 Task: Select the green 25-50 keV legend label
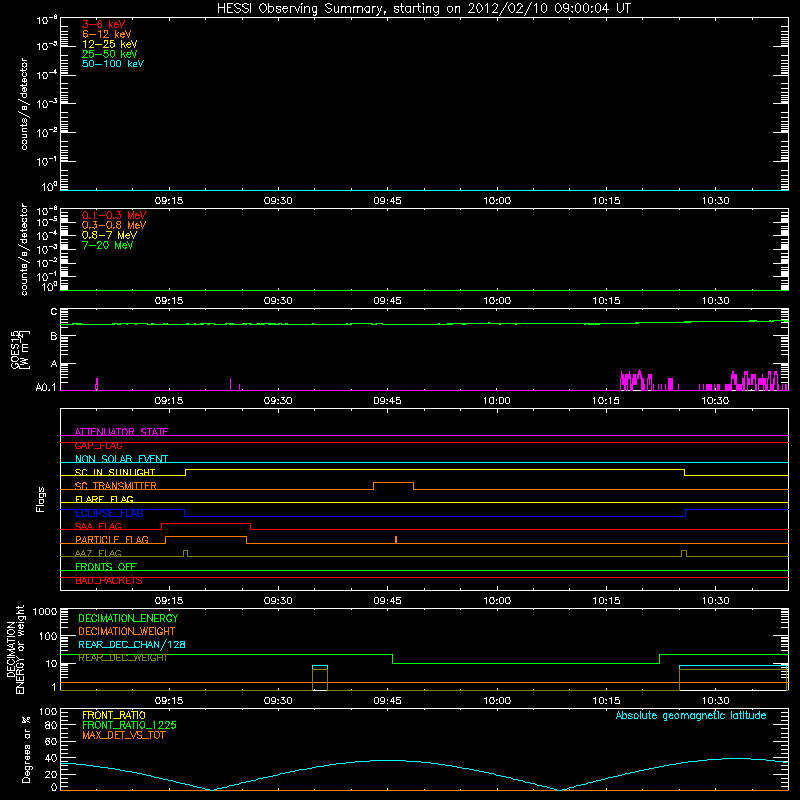pos(110,54)
